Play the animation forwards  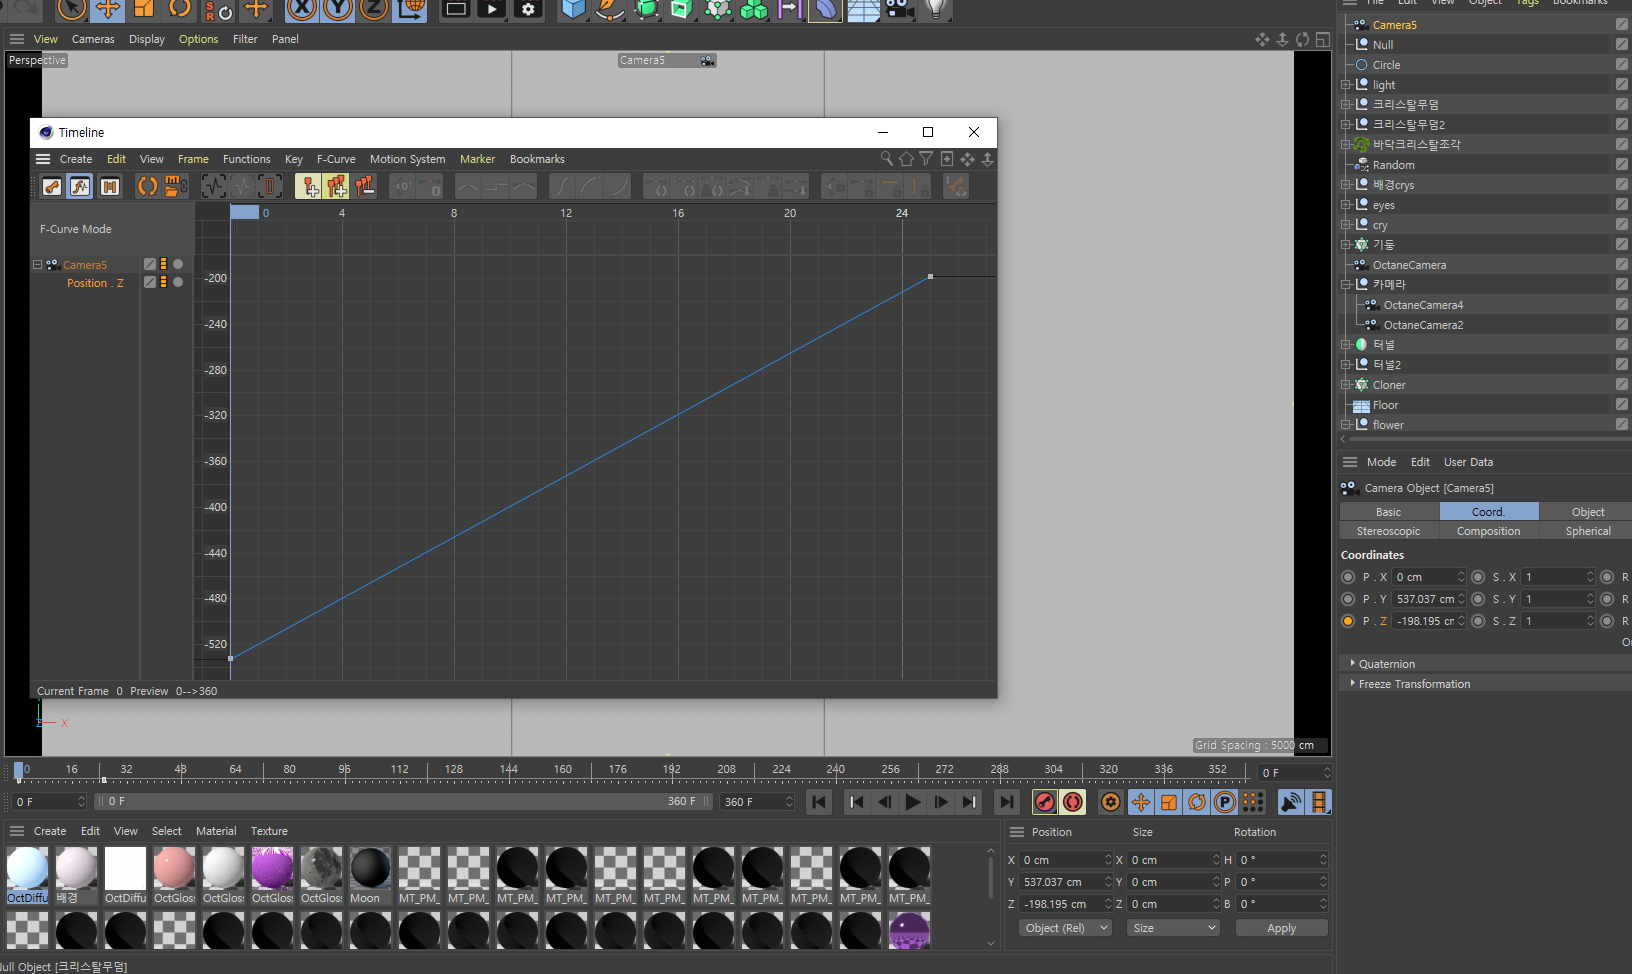coord(912,802)
